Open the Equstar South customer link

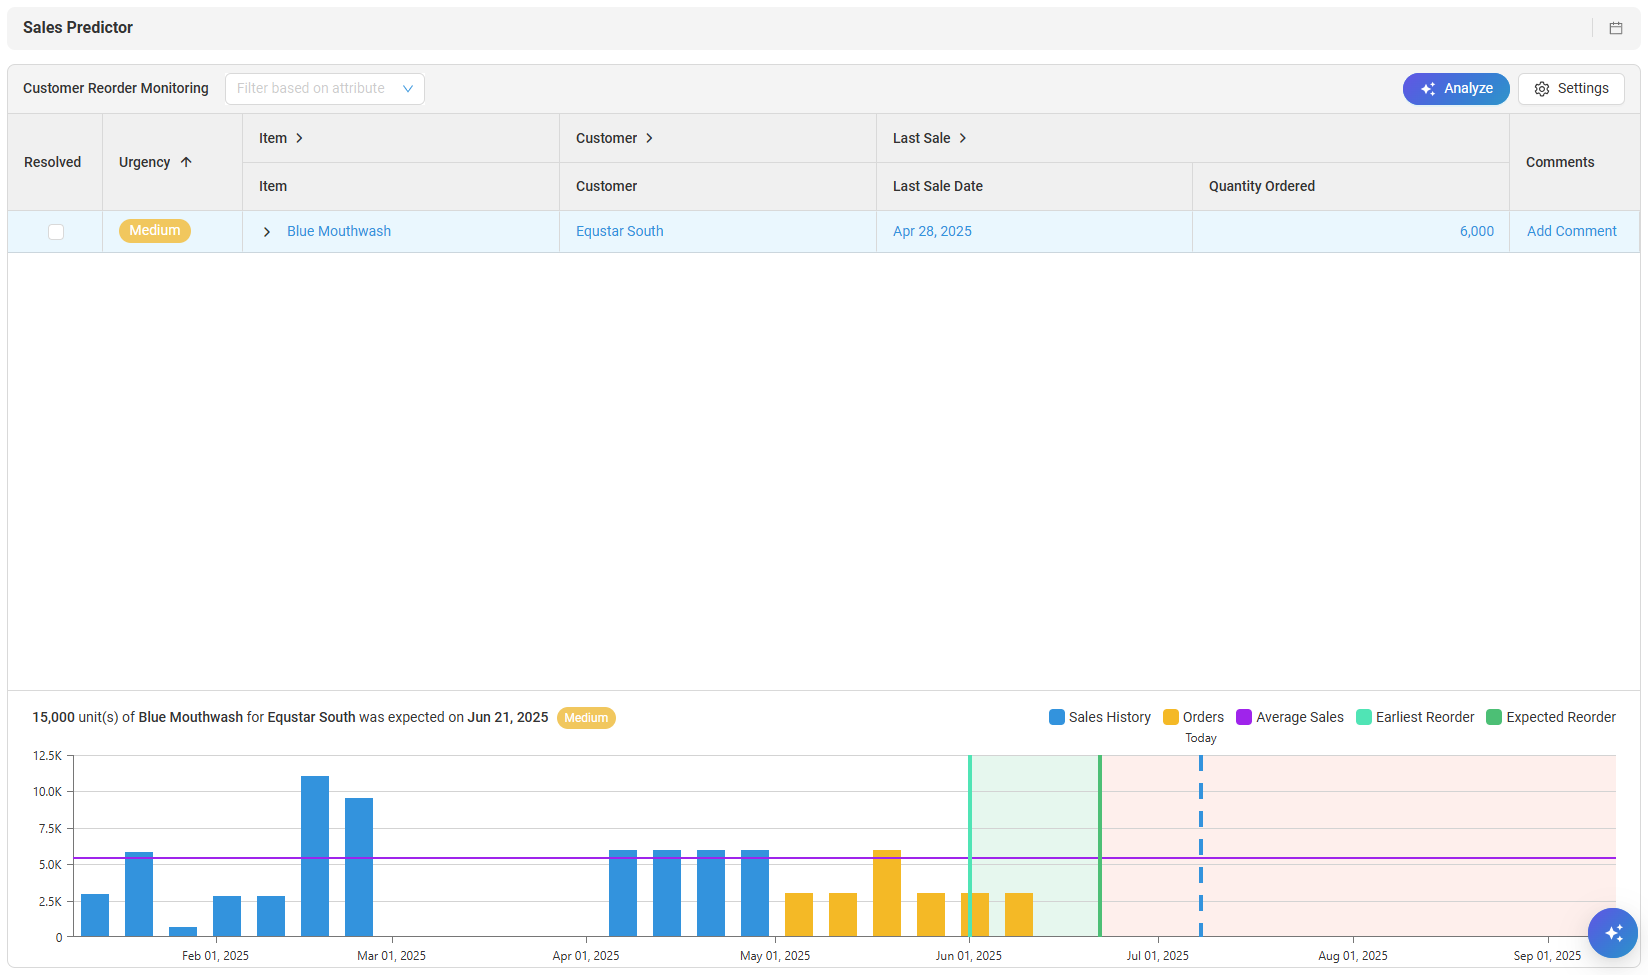[x=620, y=231]
